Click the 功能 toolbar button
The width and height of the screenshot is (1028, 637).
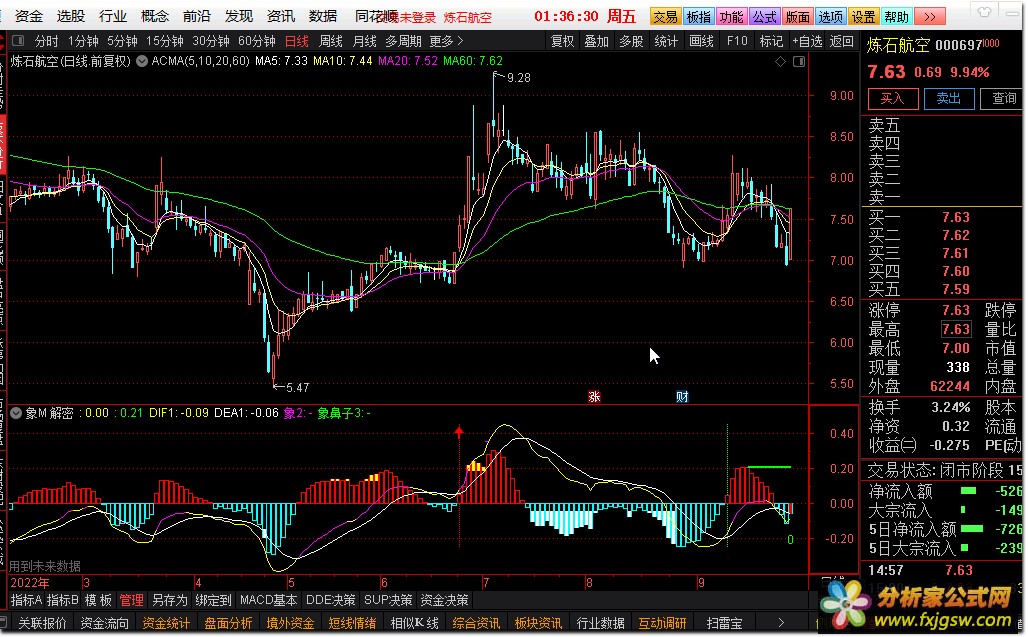(731, 16)
